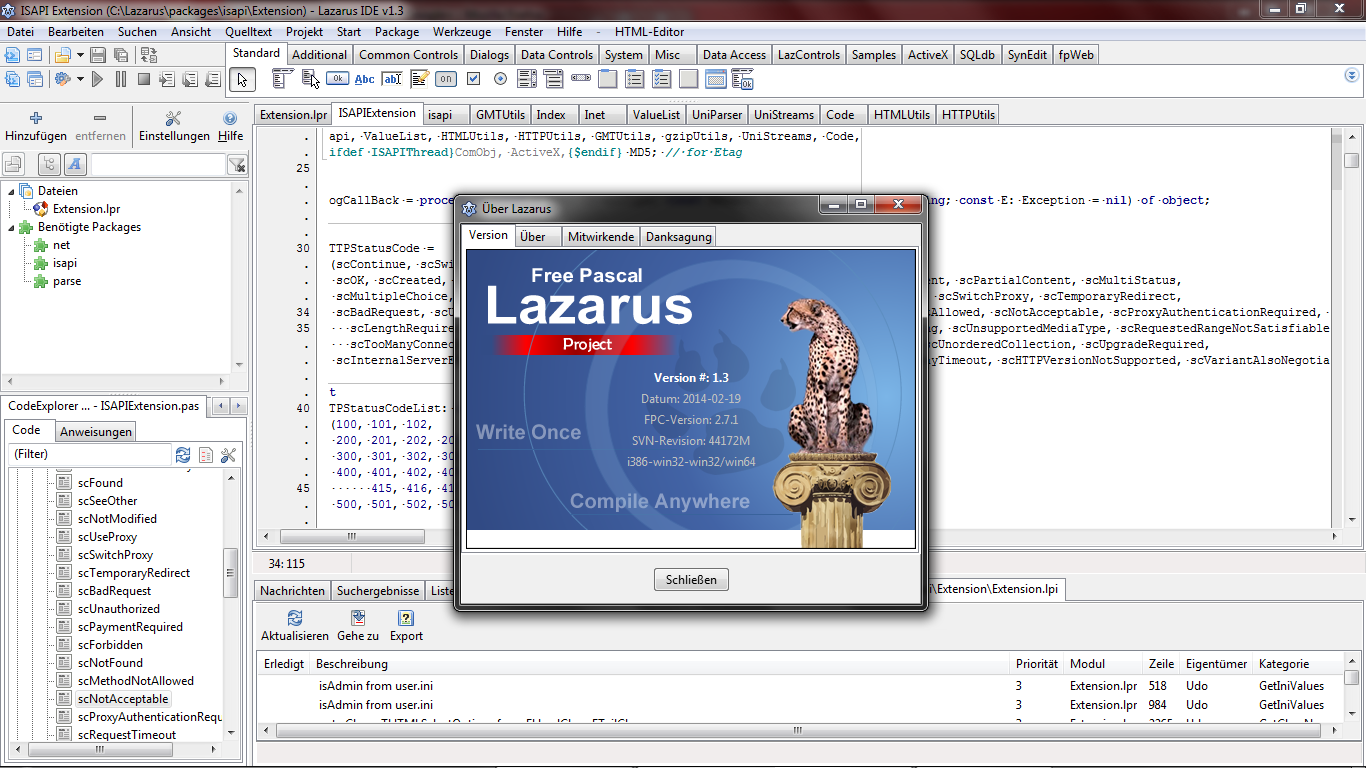The height and width of the screenshot is (768, 1366).
Task: Click the Run (play) toolbar icon
Action: pos(98,79)
